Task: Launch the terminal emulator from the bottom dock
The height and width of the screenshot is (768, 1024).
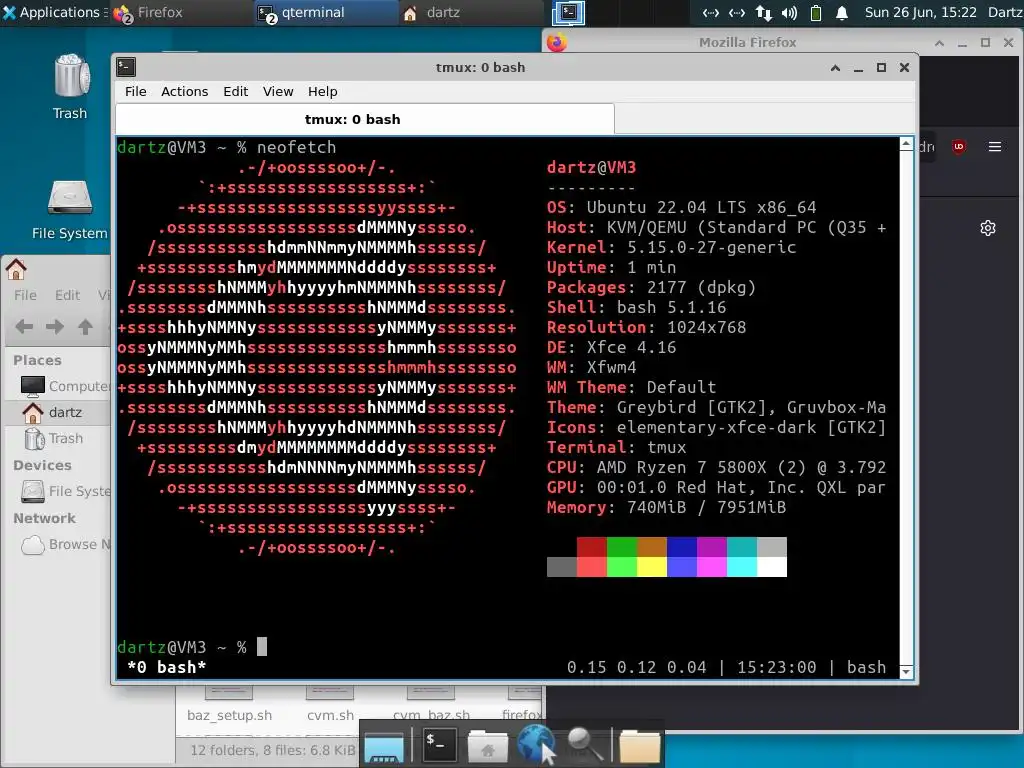Action: tap(439, 744)
